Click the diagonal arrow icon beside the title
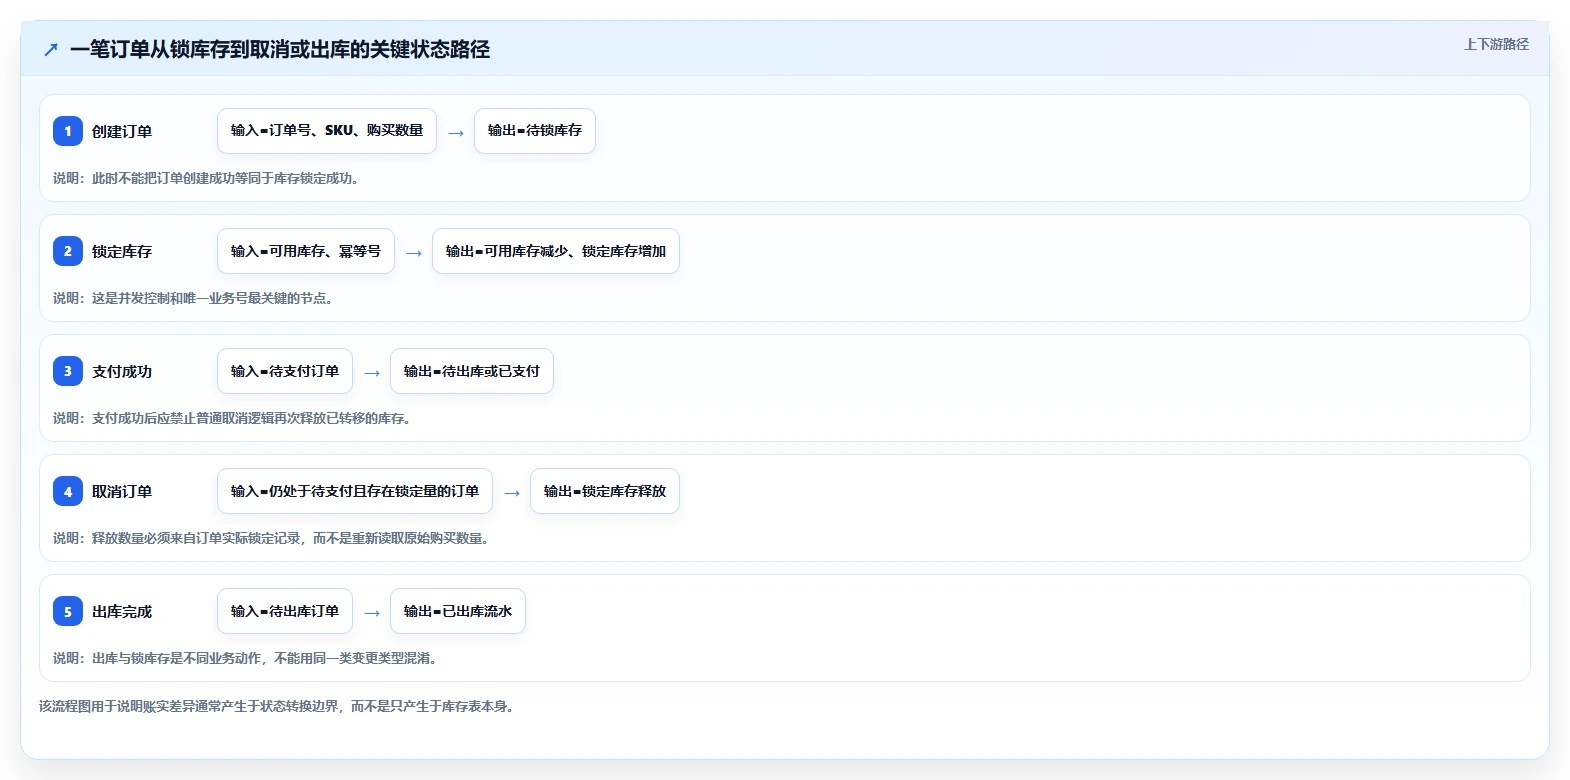Screen dimensions: 1570x780 [51, 49]
